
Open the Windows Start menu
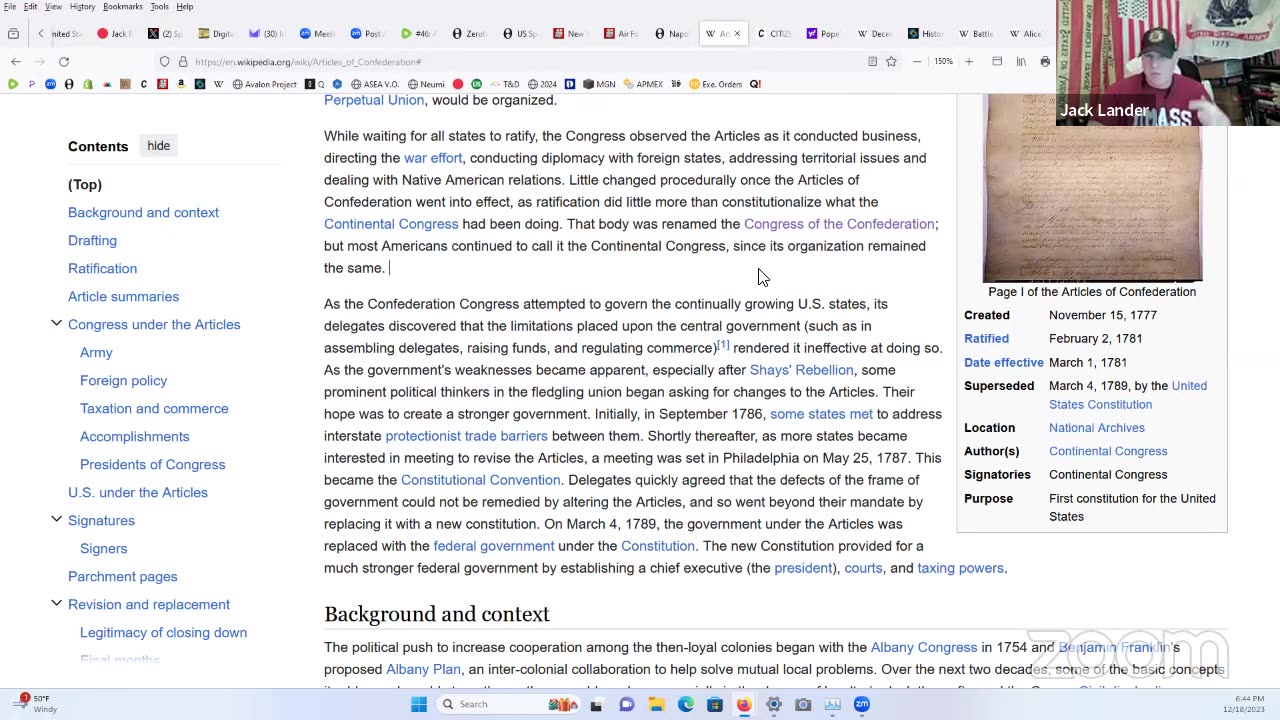pyautogui.click(x=419, y=704)
